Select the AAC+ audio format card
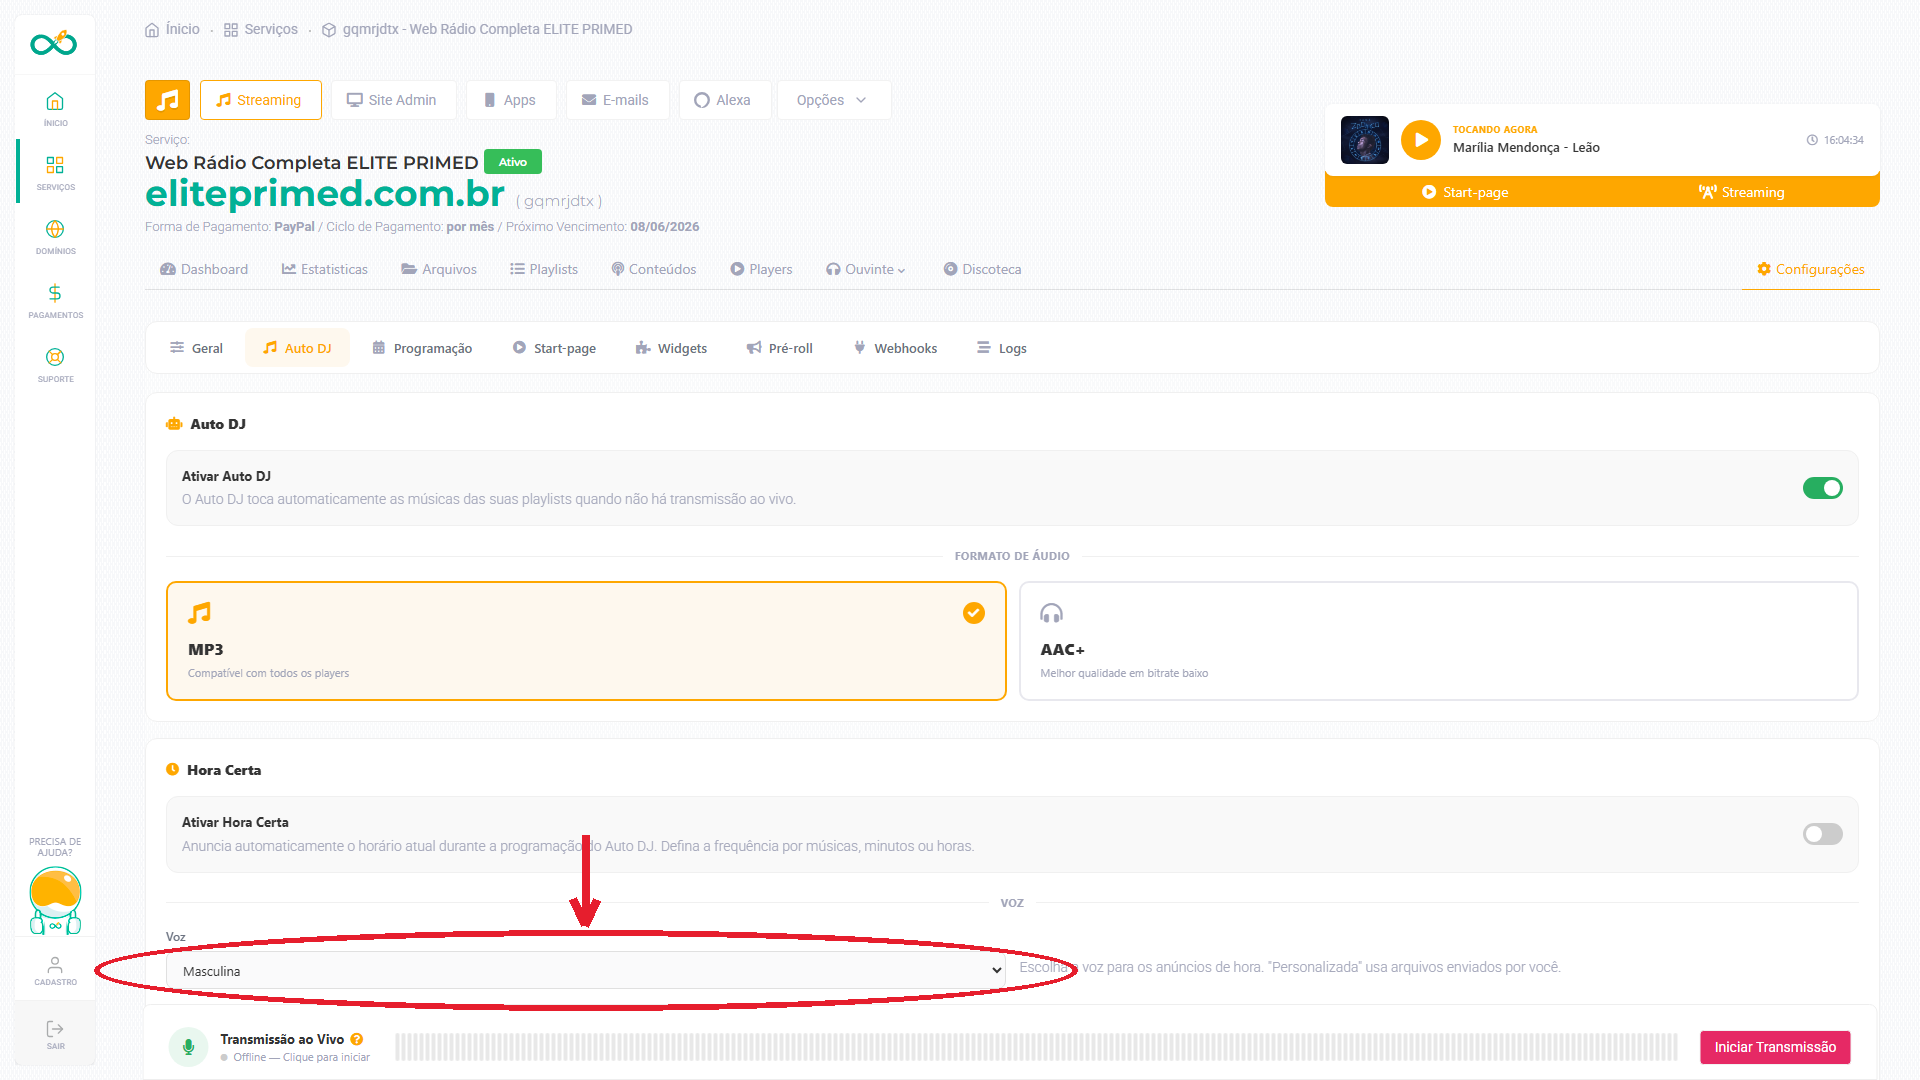Viewport: 1920px width, 1080px height. click(1438, 641)
